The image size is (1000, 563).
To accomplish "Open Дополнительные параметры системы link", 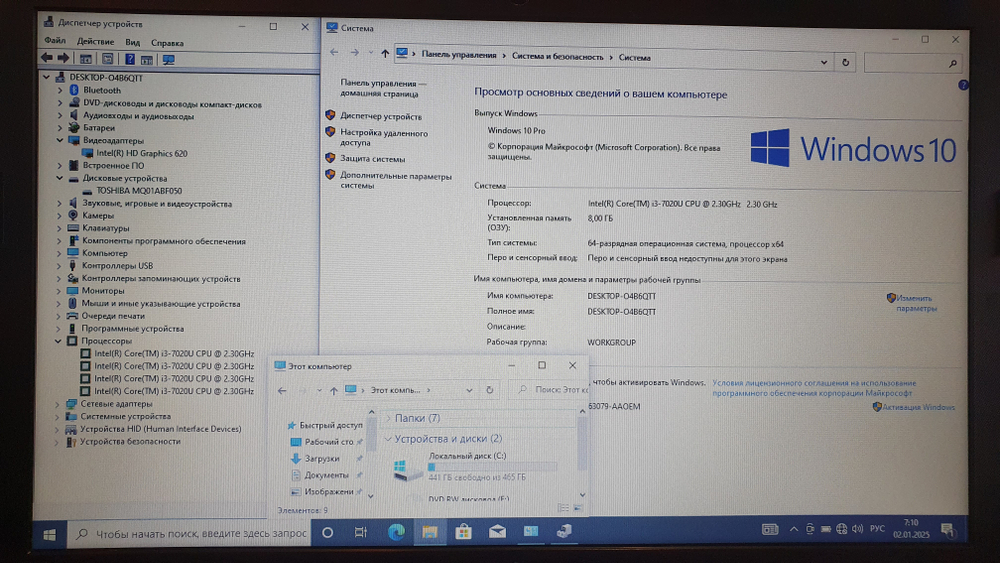I will (x=395, y=180).
